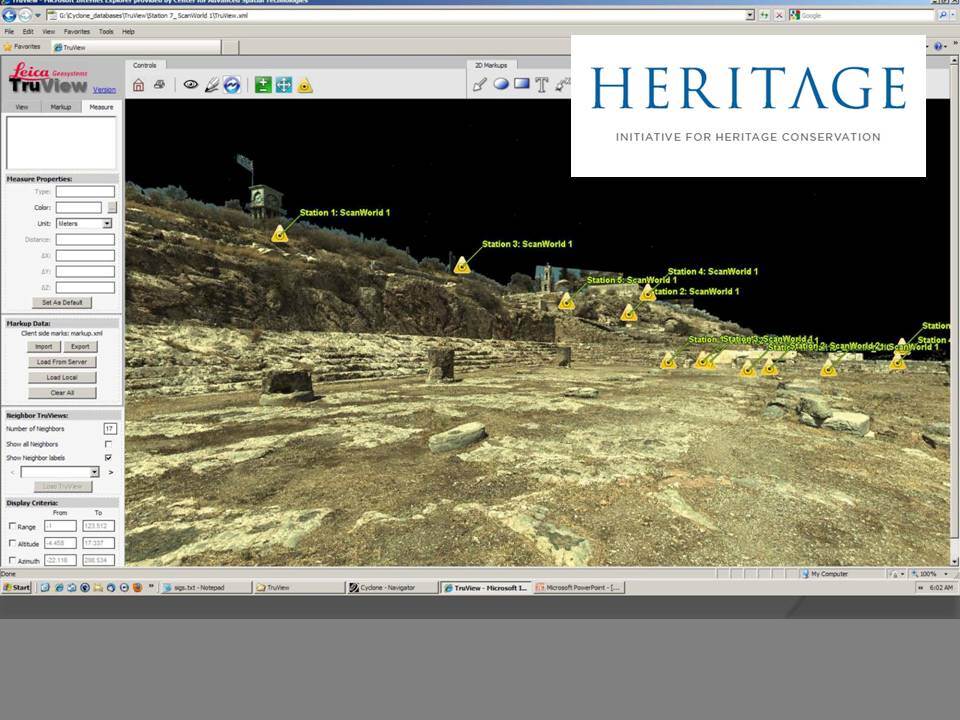Select the arrow 2D markup tool

tap(480, 85)
